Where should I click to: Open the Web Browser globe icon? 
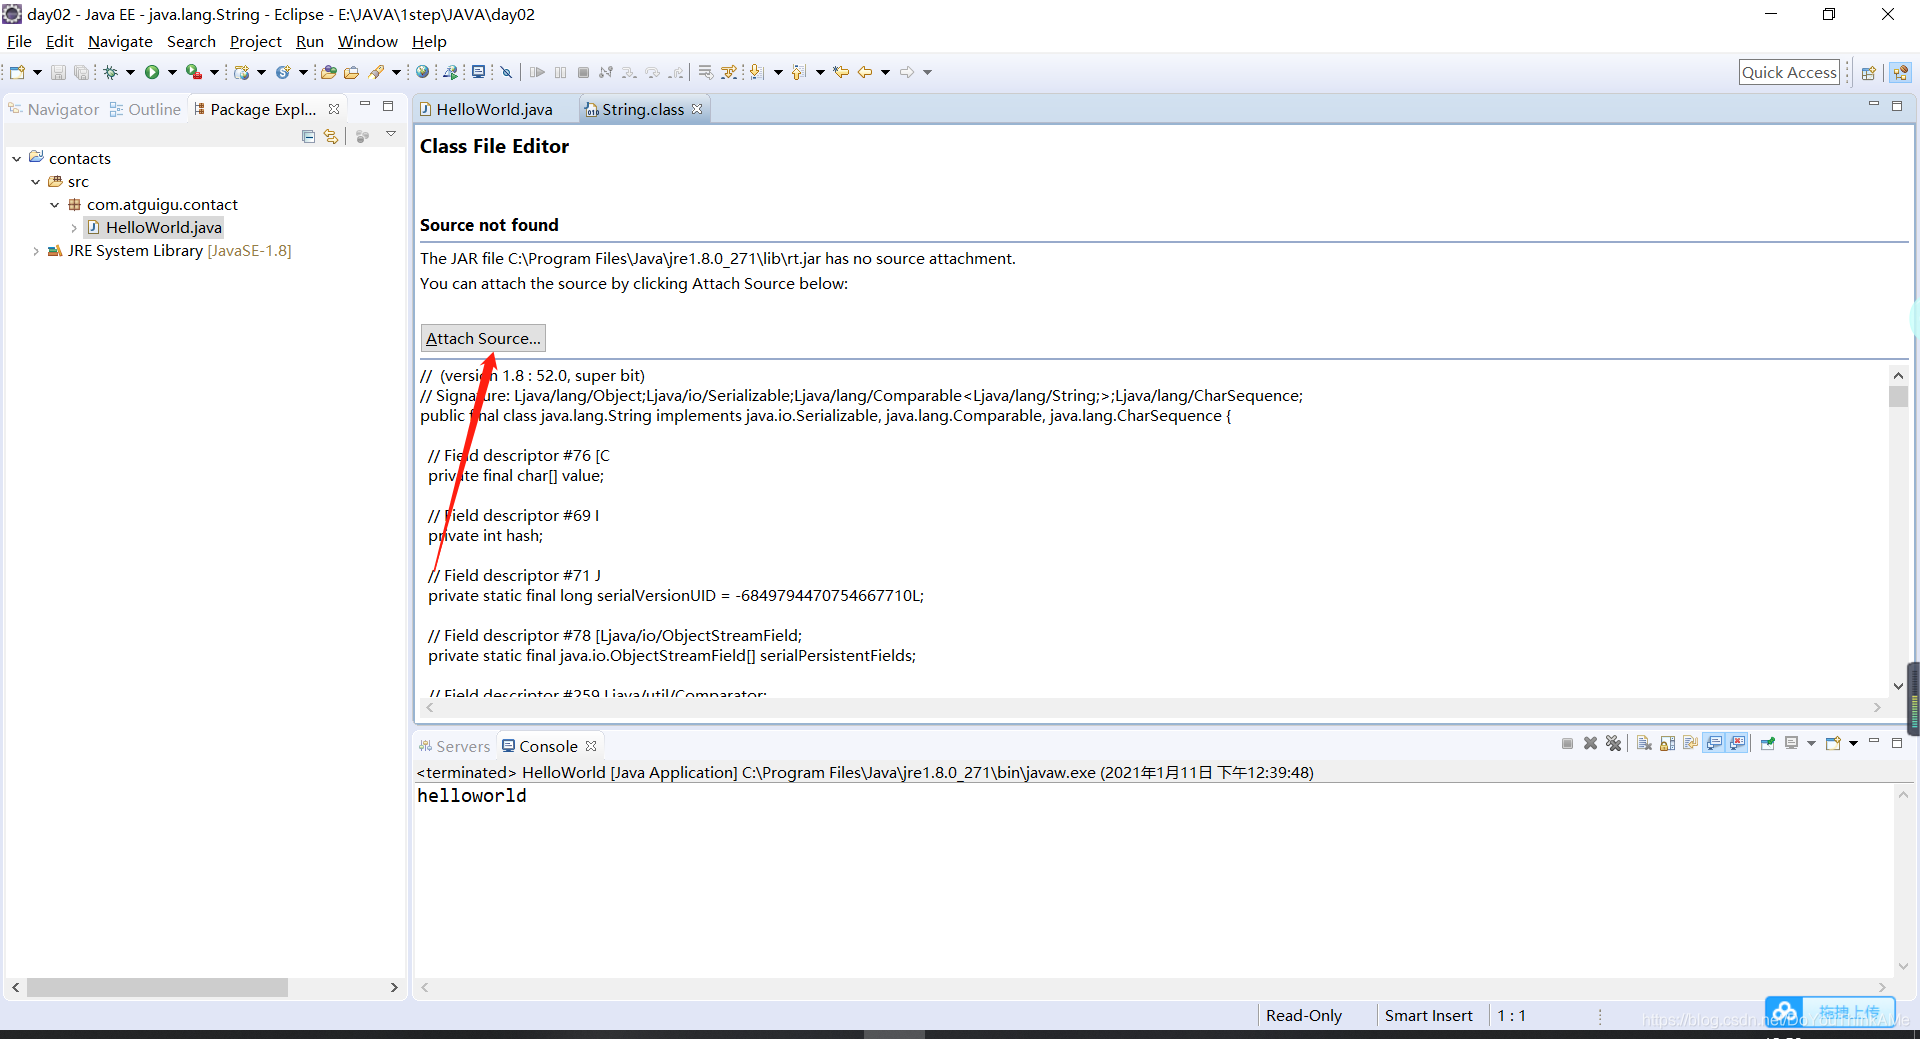point(422,72)
